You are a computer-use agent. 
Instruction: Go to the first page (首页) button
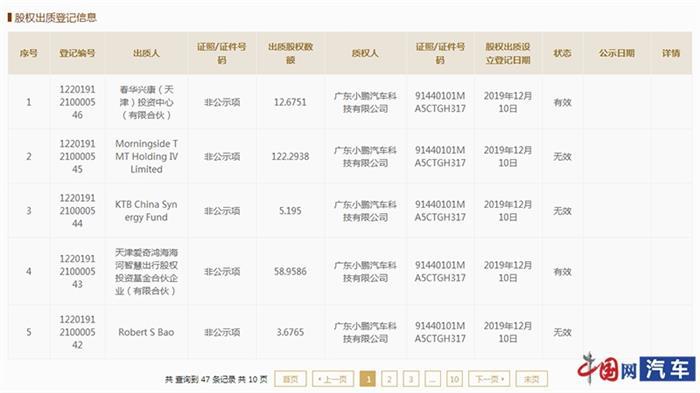(x=290, y=379)
